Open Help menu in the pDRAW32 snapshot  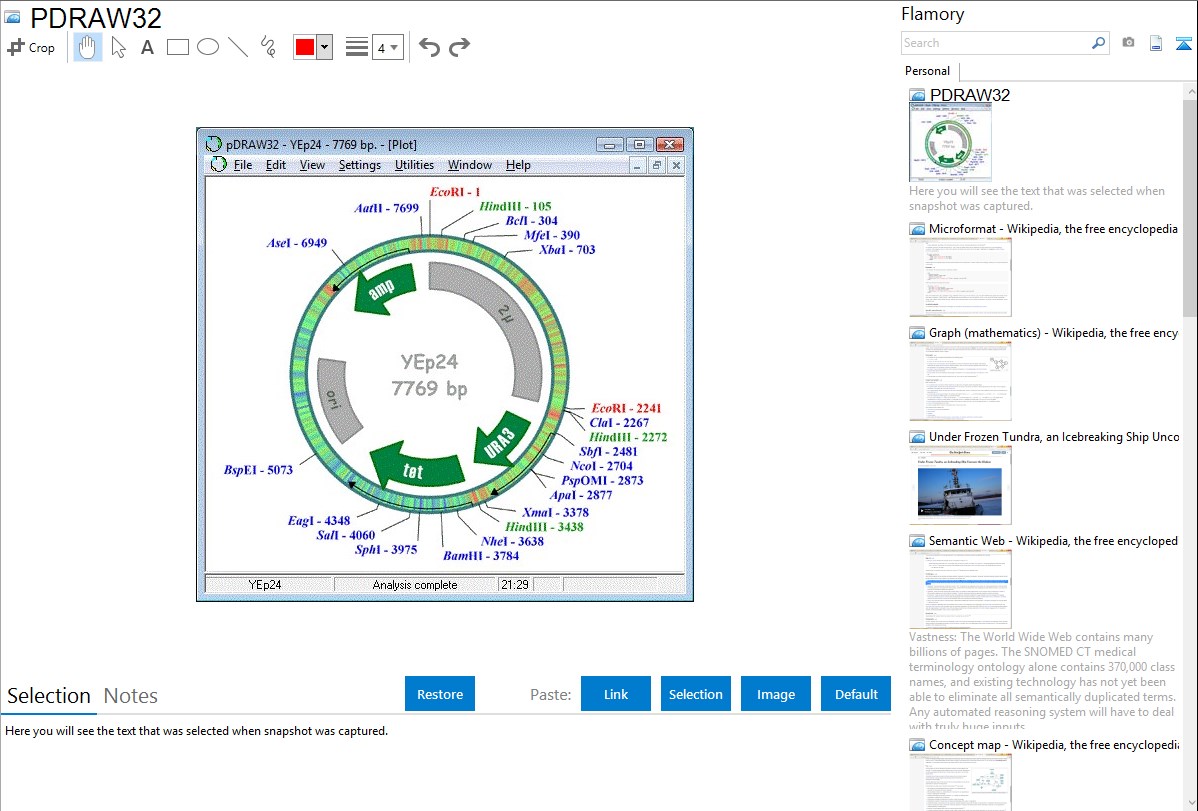(x=518, y=165)
